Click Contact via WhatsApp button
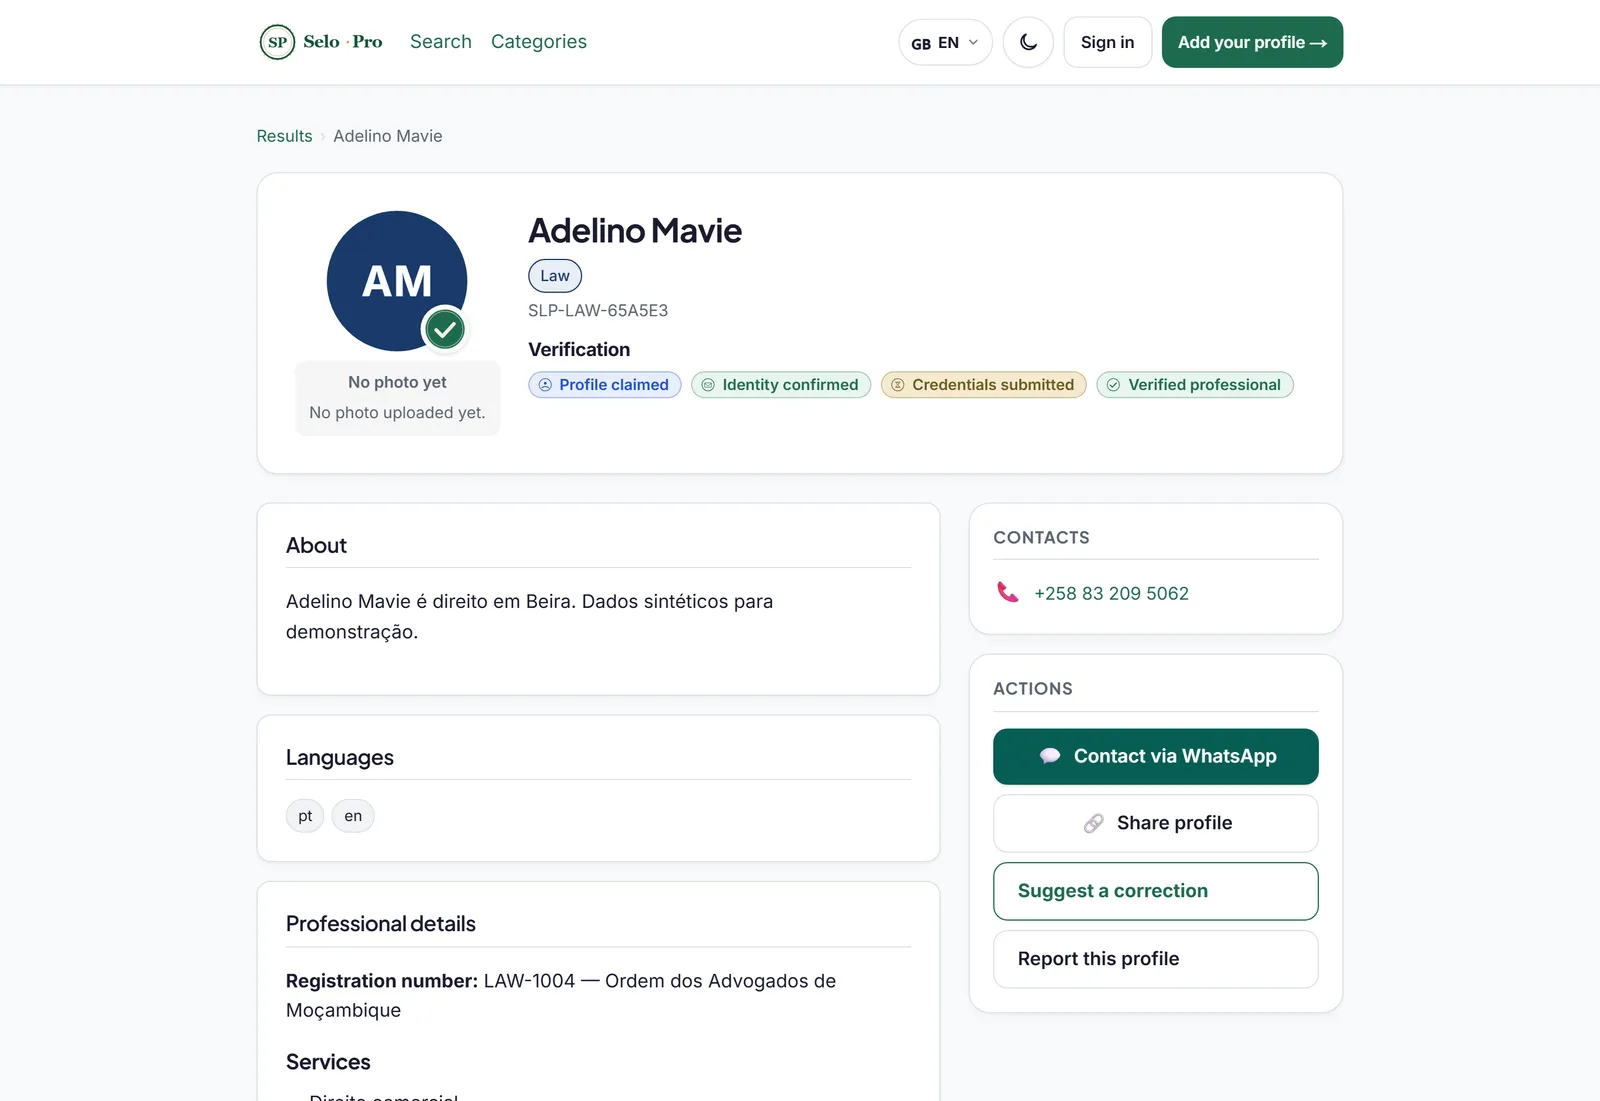 click(1156, 757)
